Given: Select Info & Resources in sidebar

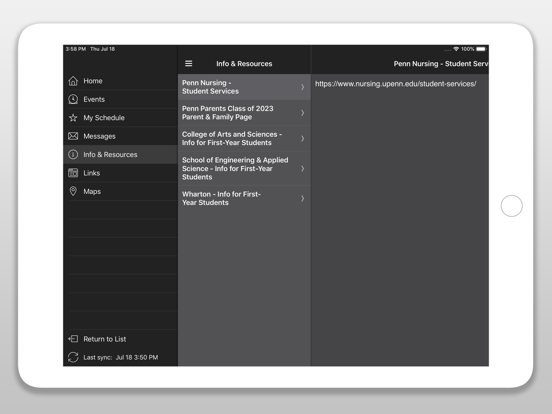Looking at the screenshot, I should [x=120, y=155].
